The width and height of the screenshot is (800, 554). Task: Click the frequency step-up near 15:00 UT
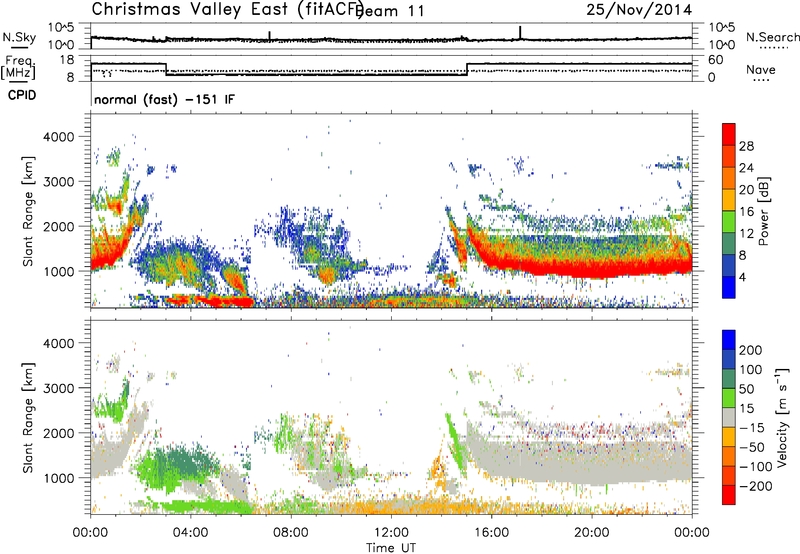pyautogui.click(x=467, y=69)
